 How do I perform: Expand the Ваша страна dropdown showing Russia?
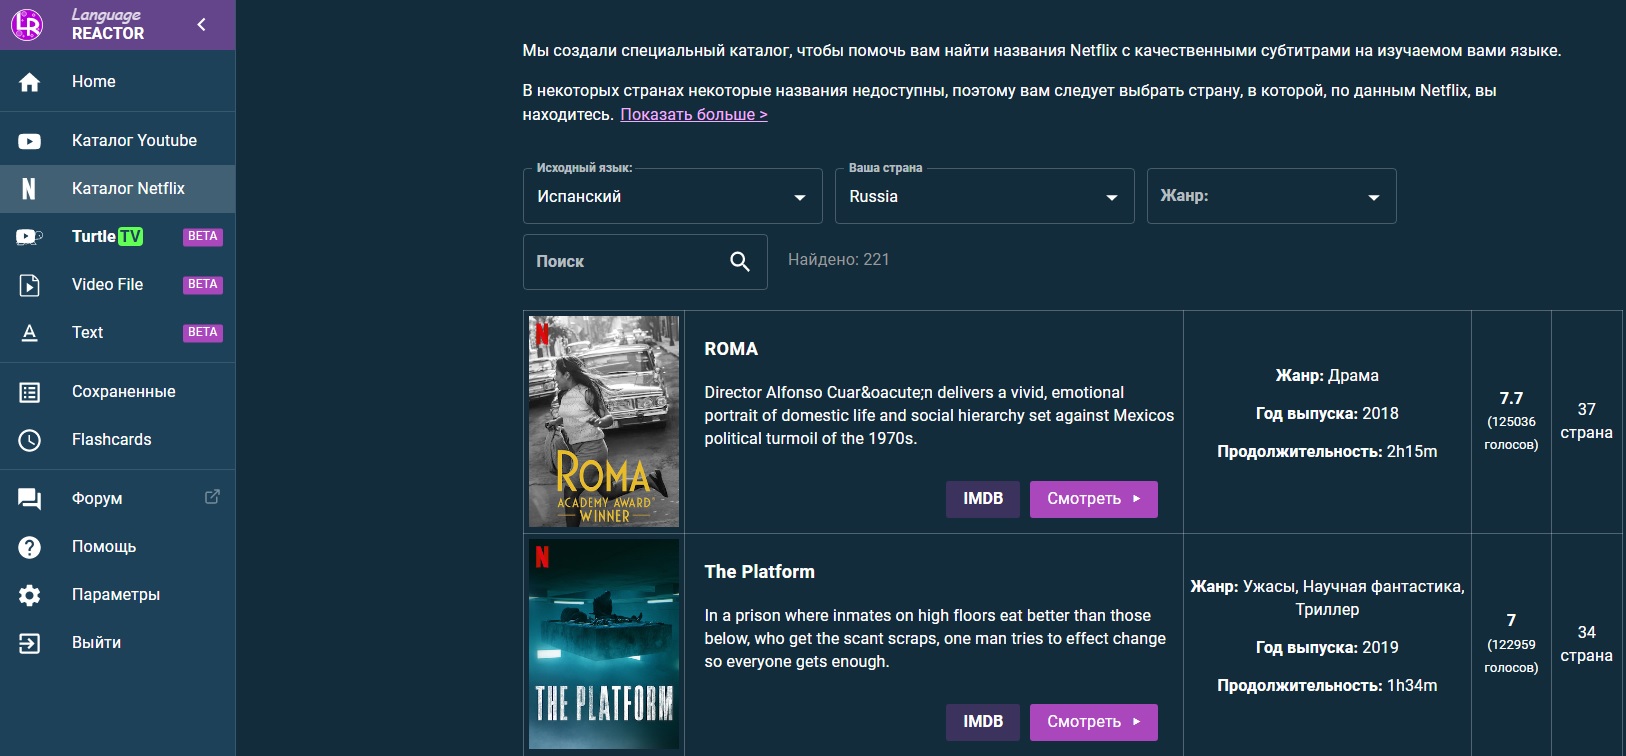click(x=985, y=196)
